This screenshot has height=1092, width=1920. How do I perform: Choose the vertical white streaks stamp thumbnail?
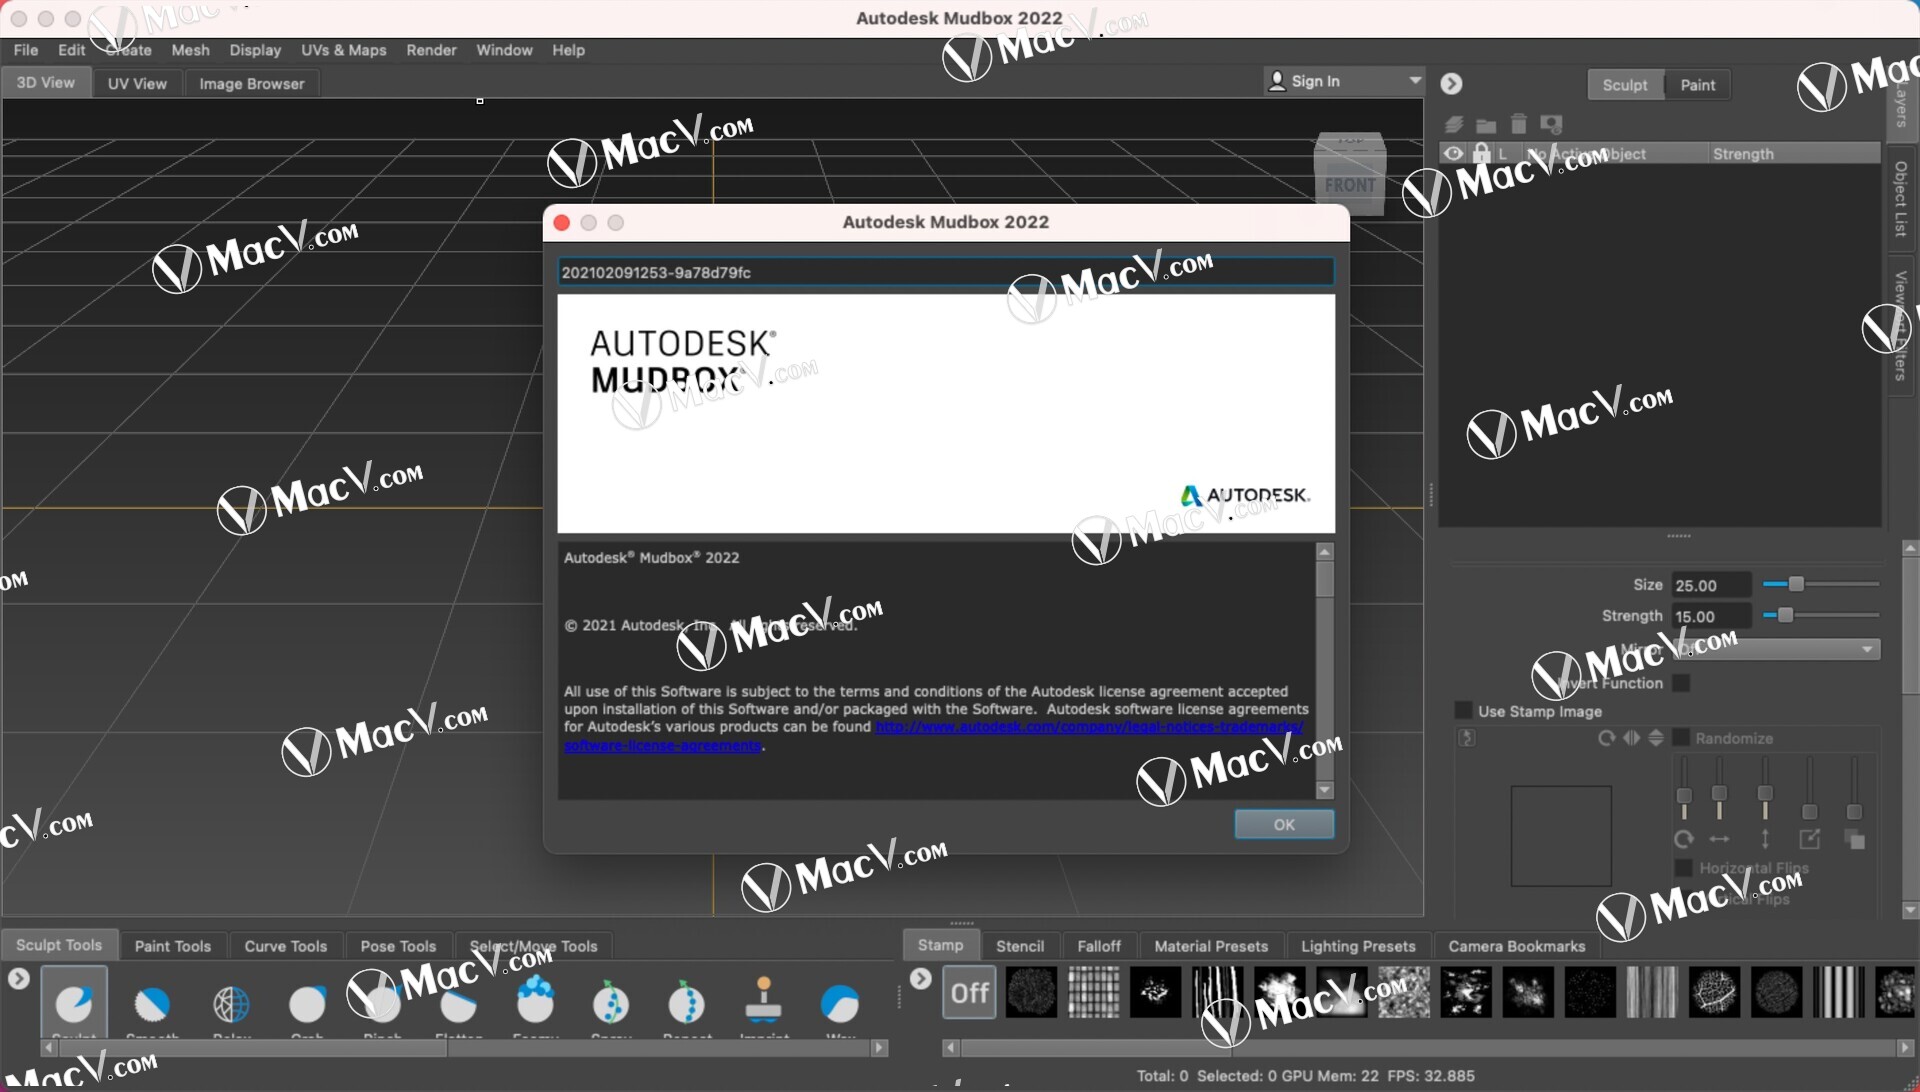point(1217,993)
